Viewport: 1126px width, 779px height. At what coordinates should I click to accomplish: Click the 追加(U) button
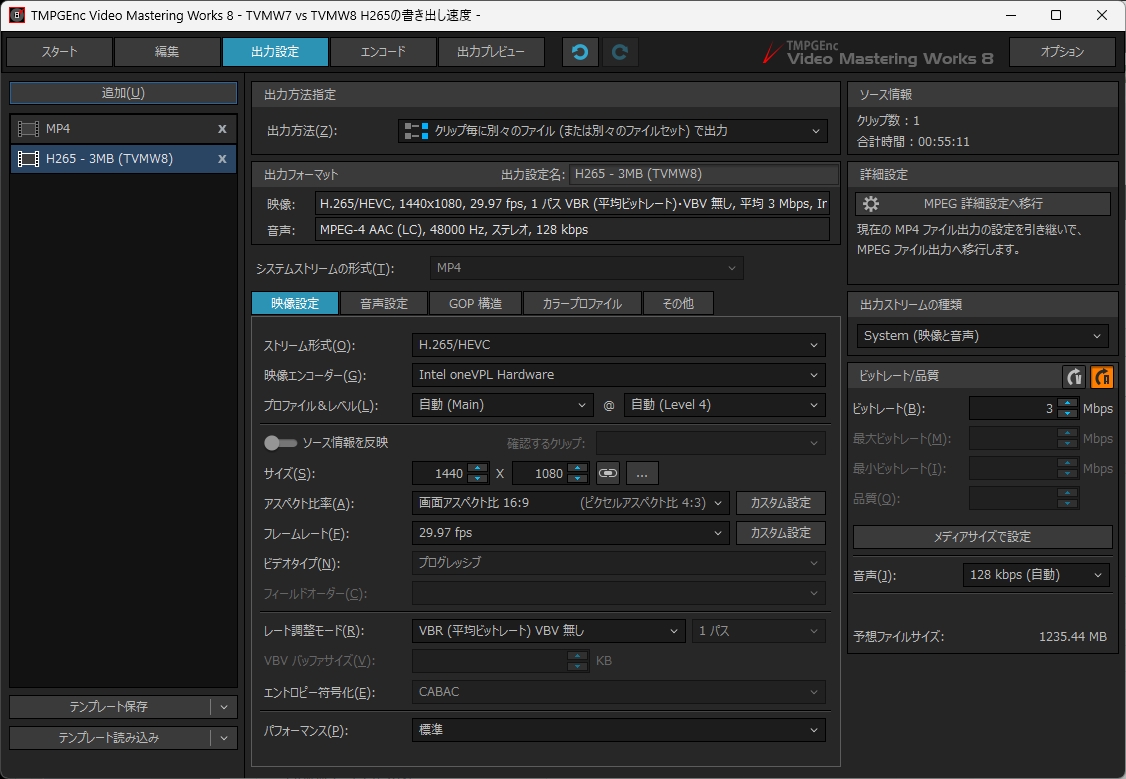(124, 93)
